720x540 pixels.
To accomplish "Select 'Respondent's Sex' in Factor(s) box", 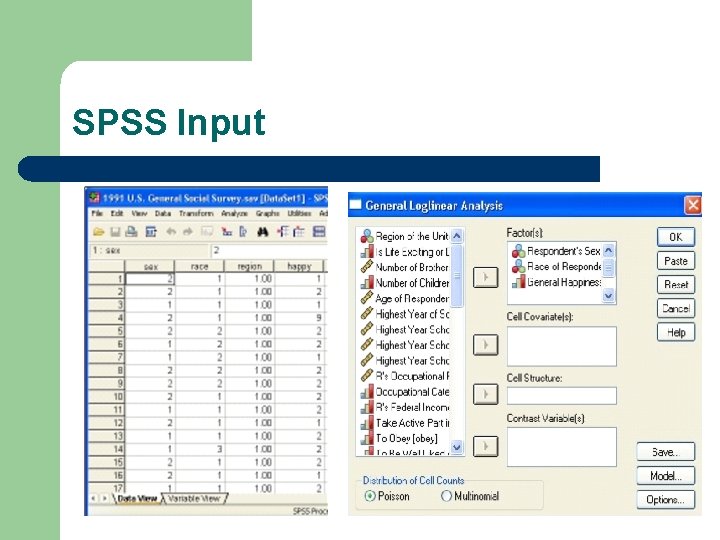I will coord(556,251).
